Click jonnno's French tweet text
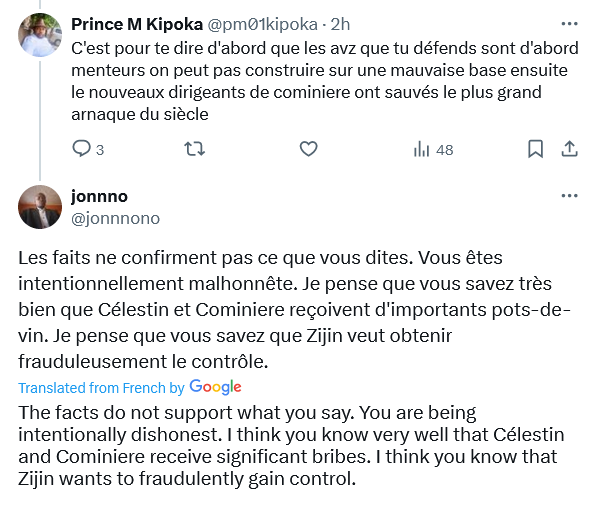598x505 pixels. (294, 310)
